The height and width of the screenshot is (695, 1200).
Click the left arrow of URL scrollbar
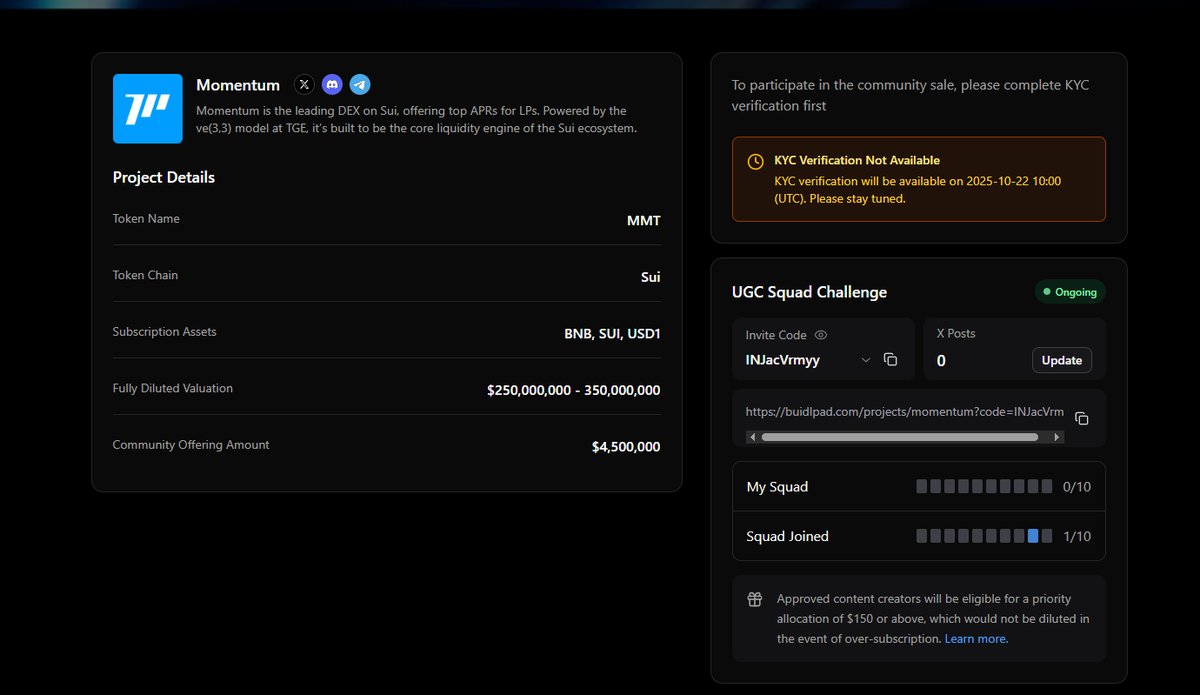tap(751, 437)
